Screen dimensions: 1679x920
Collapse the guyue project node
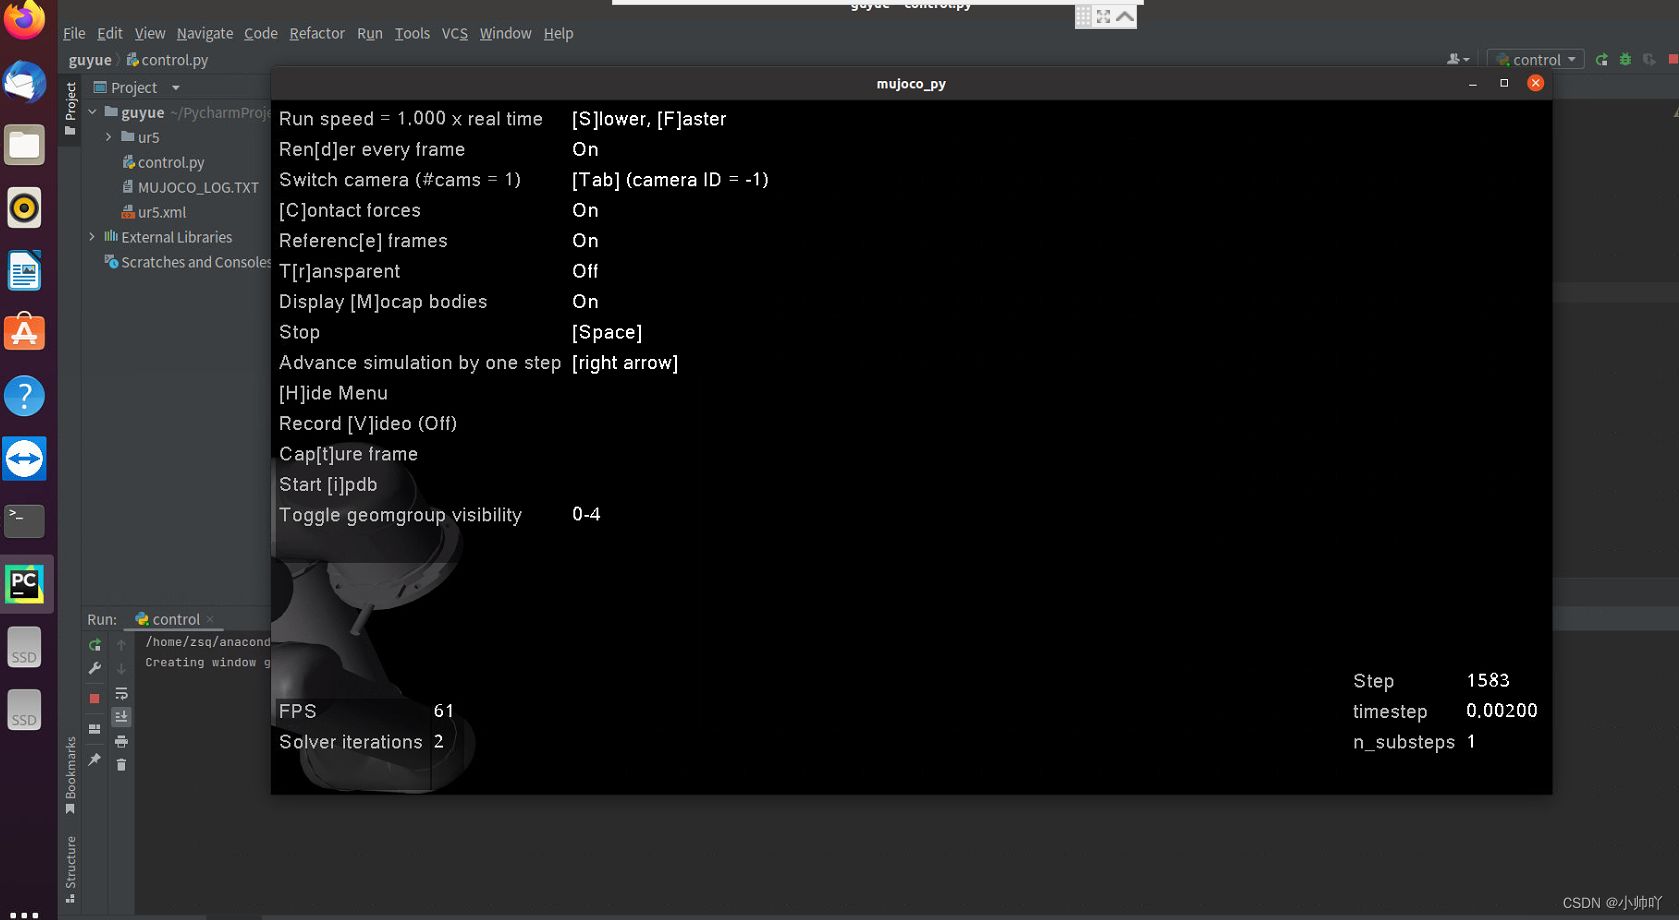point(92,112)
